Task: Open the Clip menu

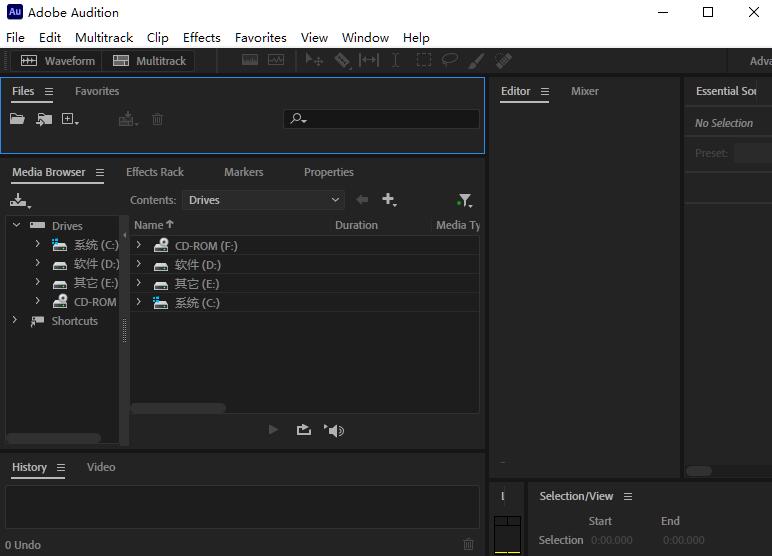Action: tap(158, 38)
